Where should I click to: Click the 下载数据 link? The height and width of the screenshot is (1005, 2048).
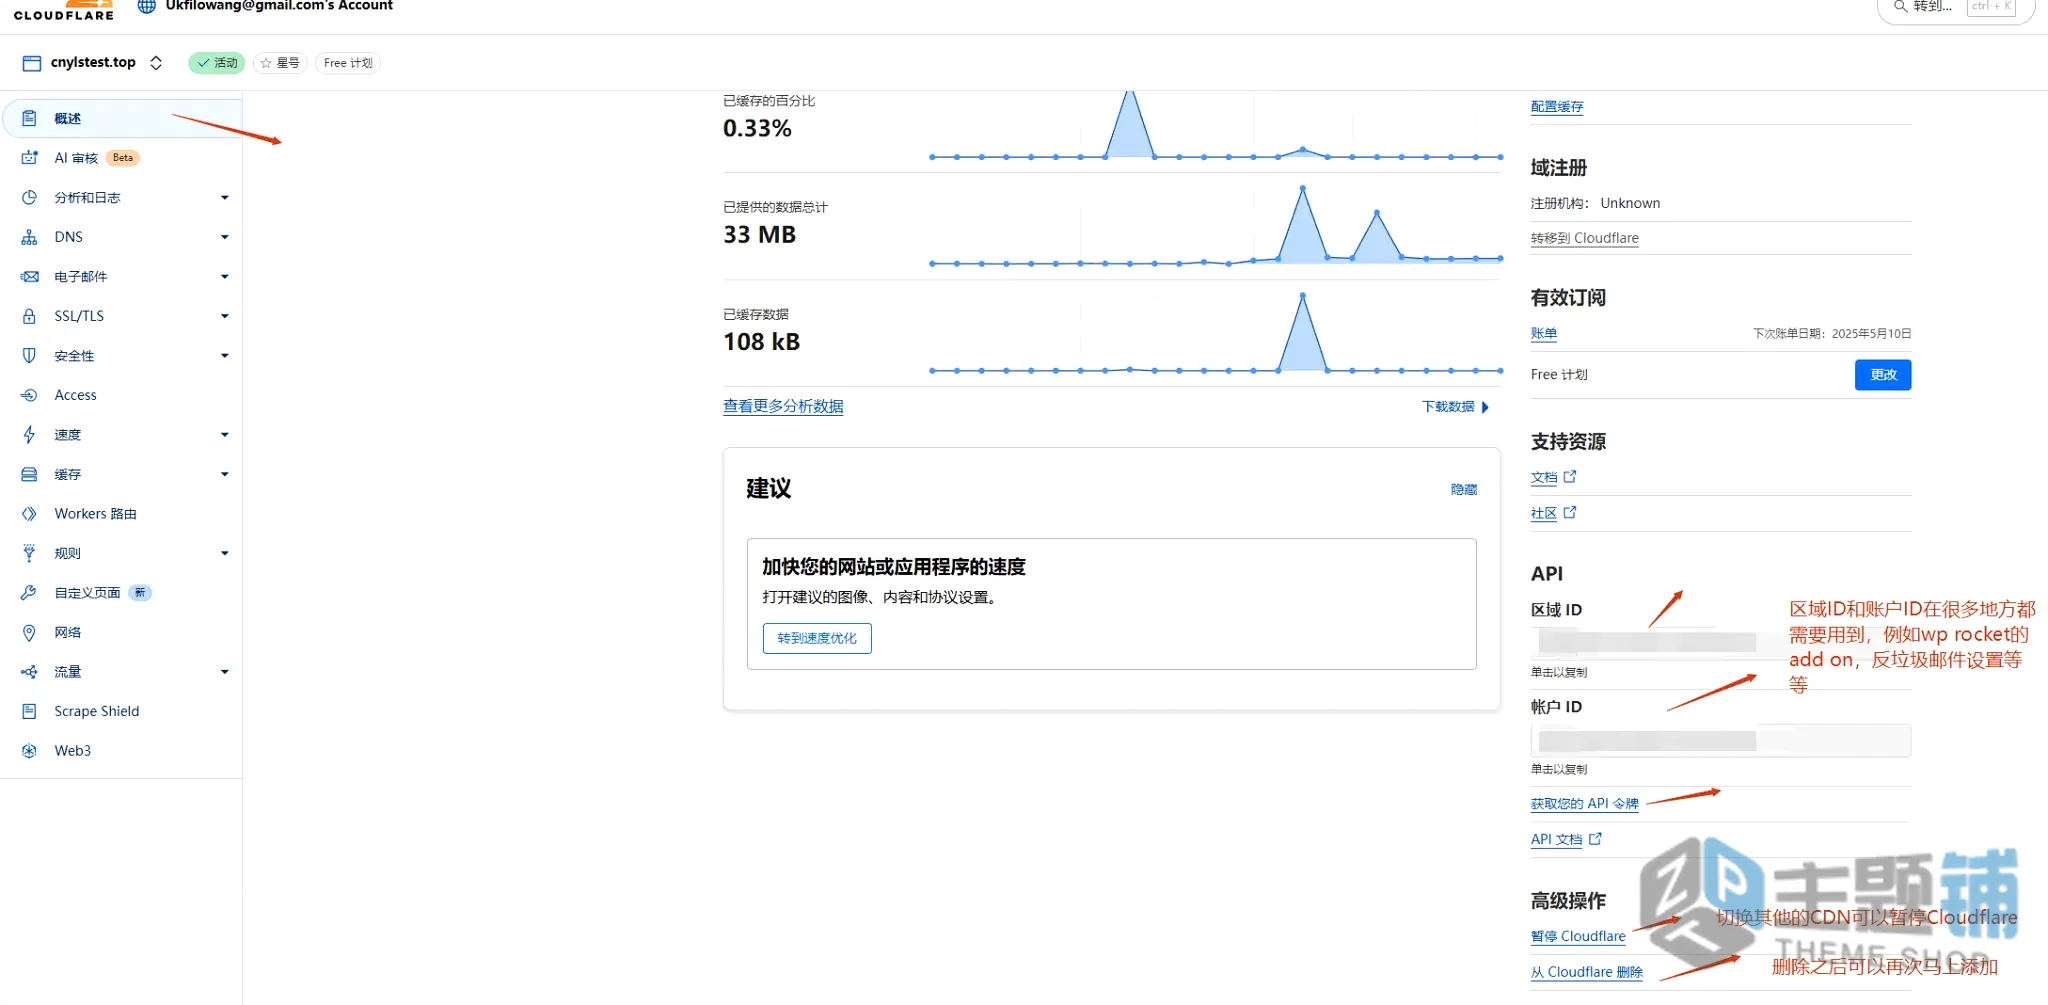coord(1456,407)
